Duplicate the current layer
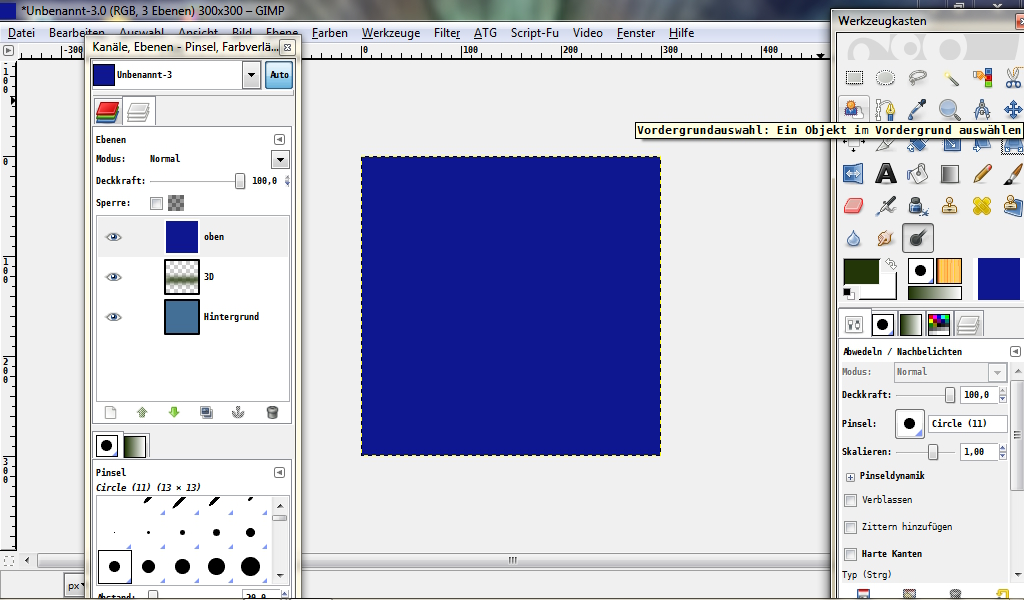This screenshot has height=600, width=1024. pyautogui.click(x=206, y=413)
